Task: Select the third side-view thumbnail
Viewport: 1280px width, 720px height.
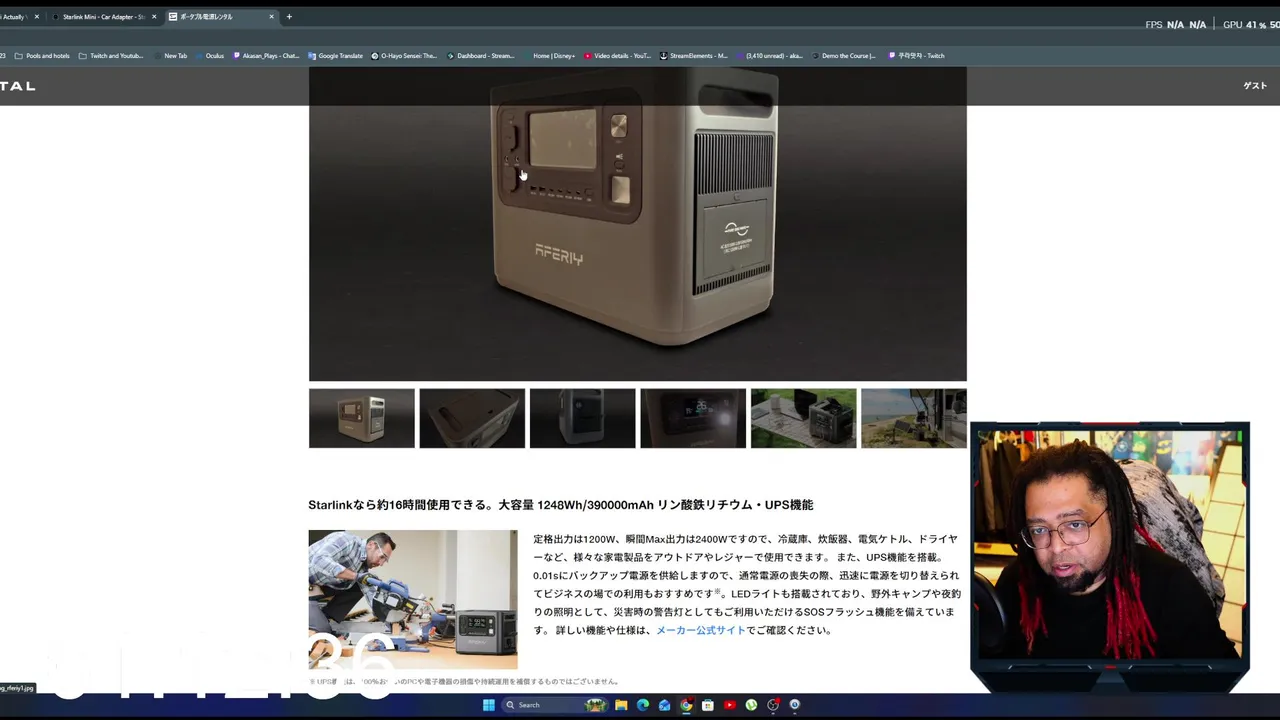Action: [582, 418]
